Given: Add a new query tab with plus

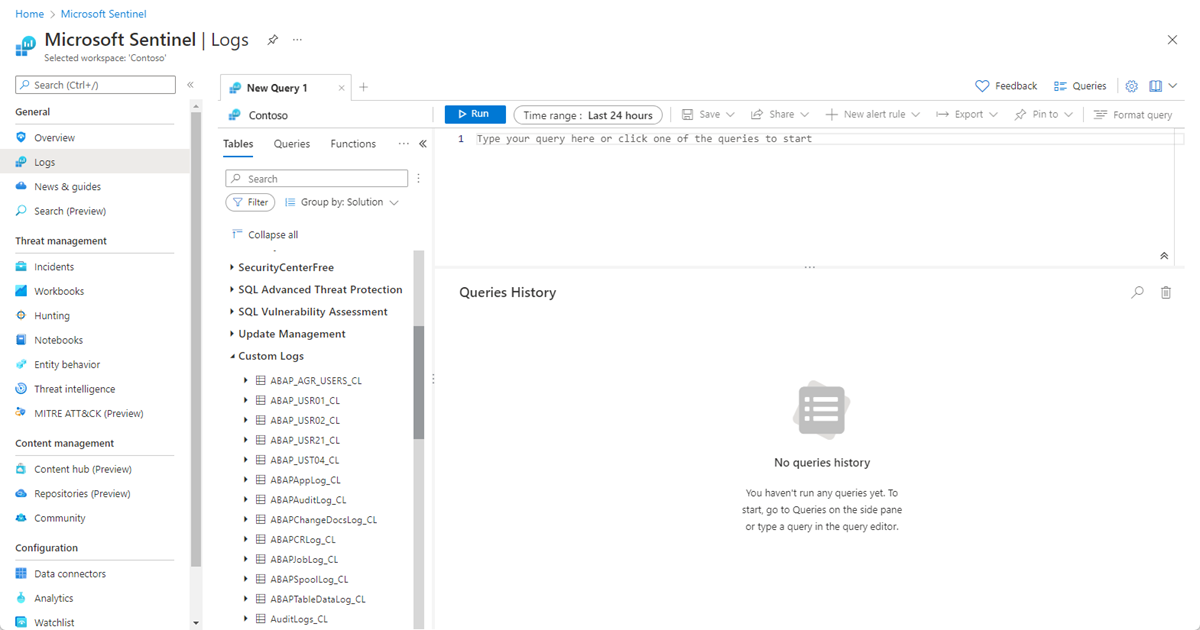Looking at the screenshot, I should (364, 88).
